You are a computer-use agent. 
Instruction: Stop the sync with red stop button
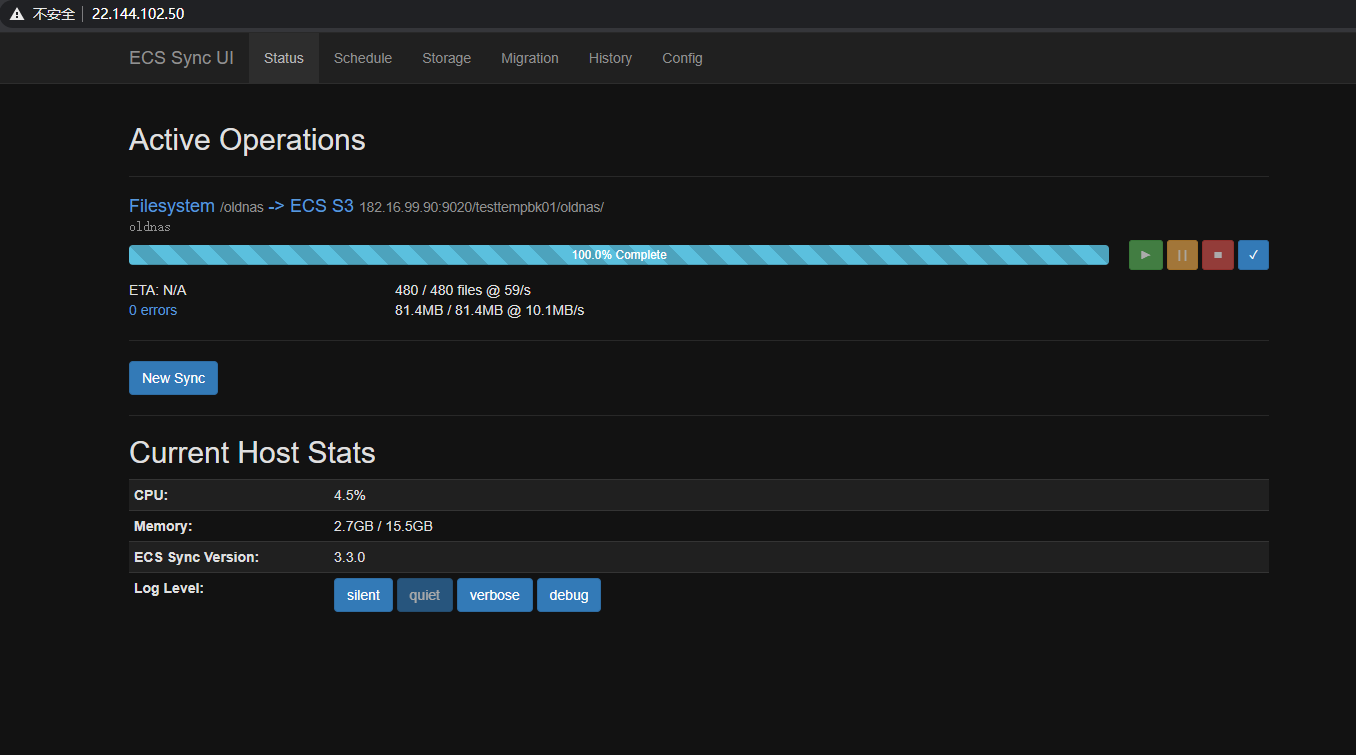(x=1218, y=255)
